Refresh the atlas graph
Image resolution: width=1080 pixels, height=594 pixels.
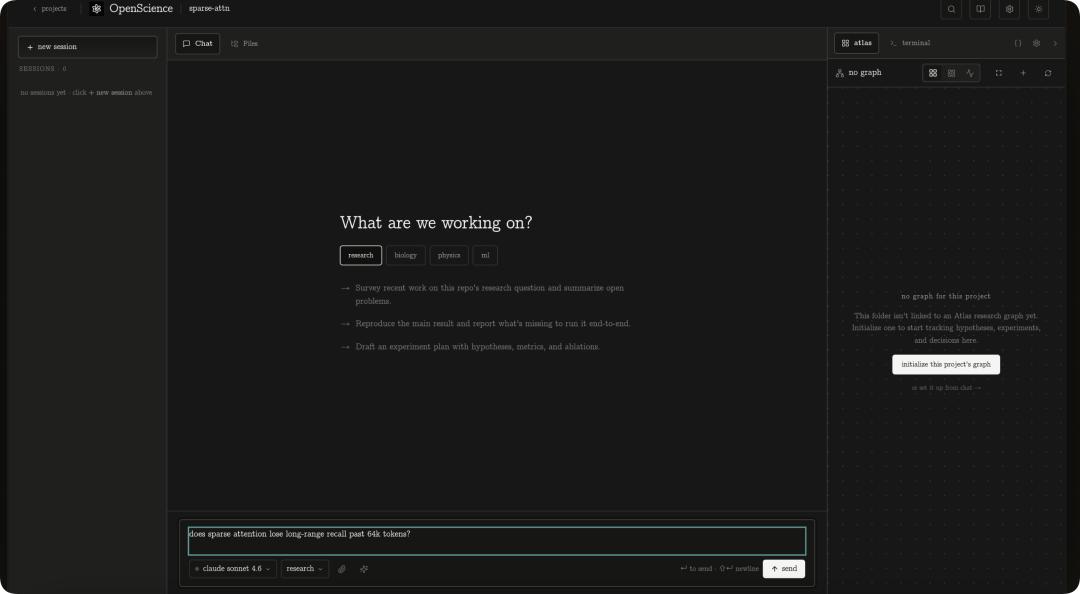click(1048, 73)
